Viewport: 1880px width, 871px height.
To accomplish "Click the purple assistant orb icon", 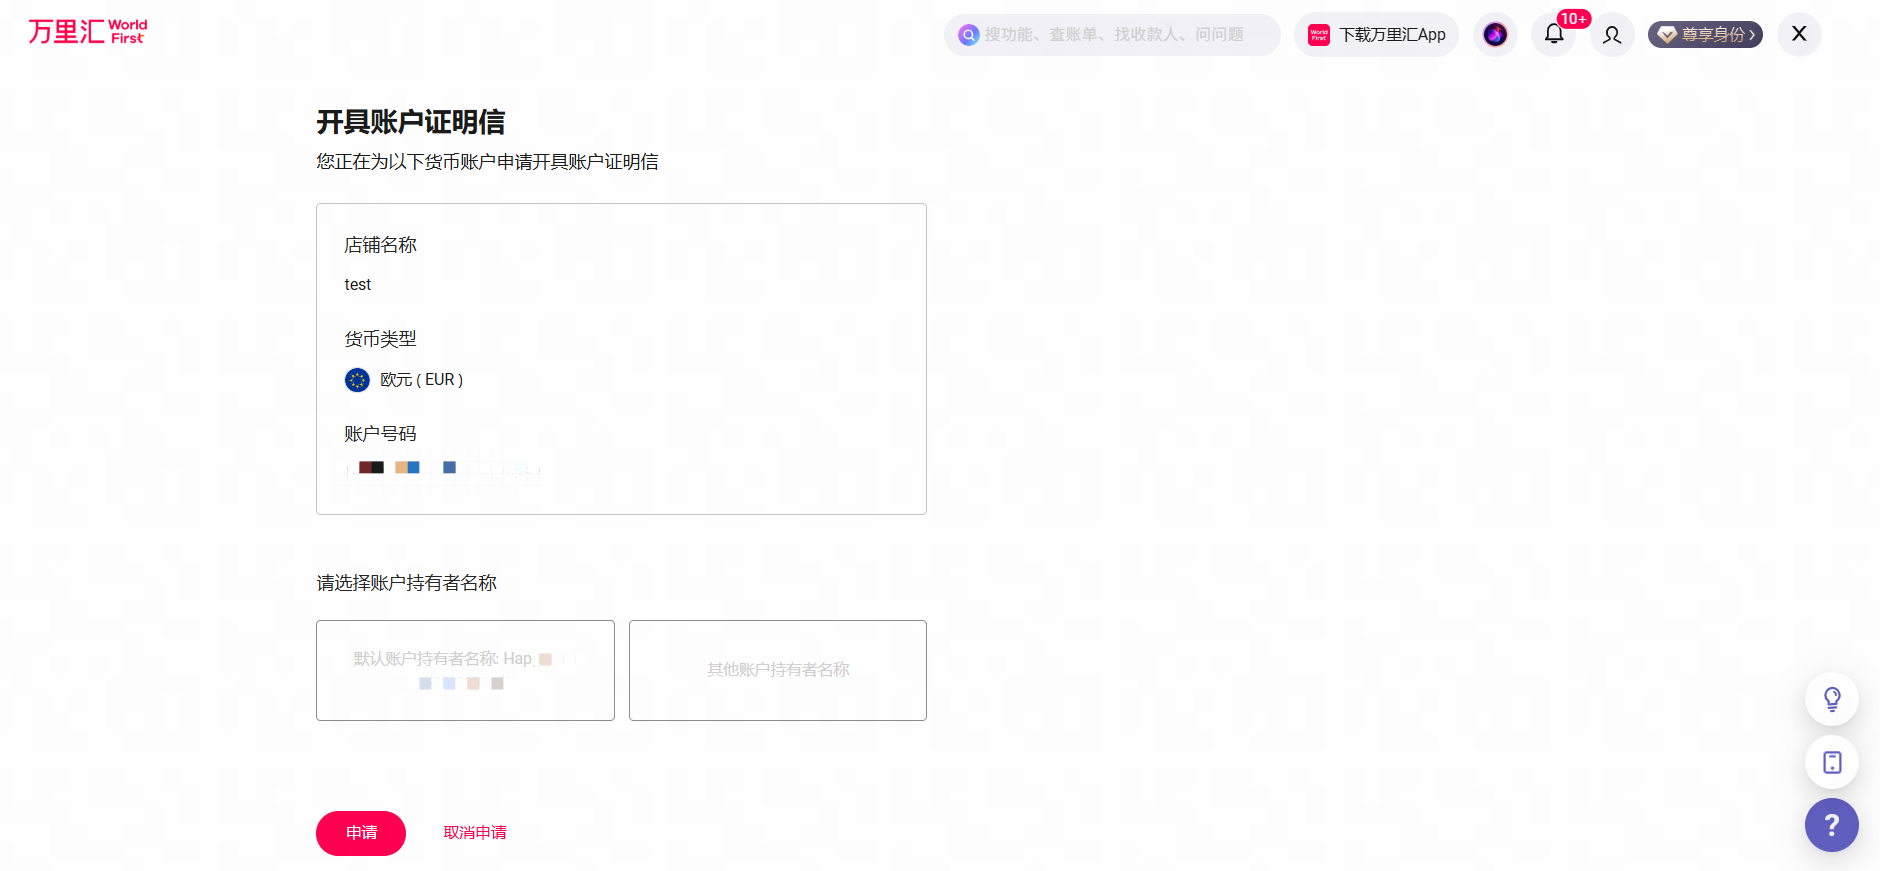I will pyautogui.click(x=1495, y=35).
